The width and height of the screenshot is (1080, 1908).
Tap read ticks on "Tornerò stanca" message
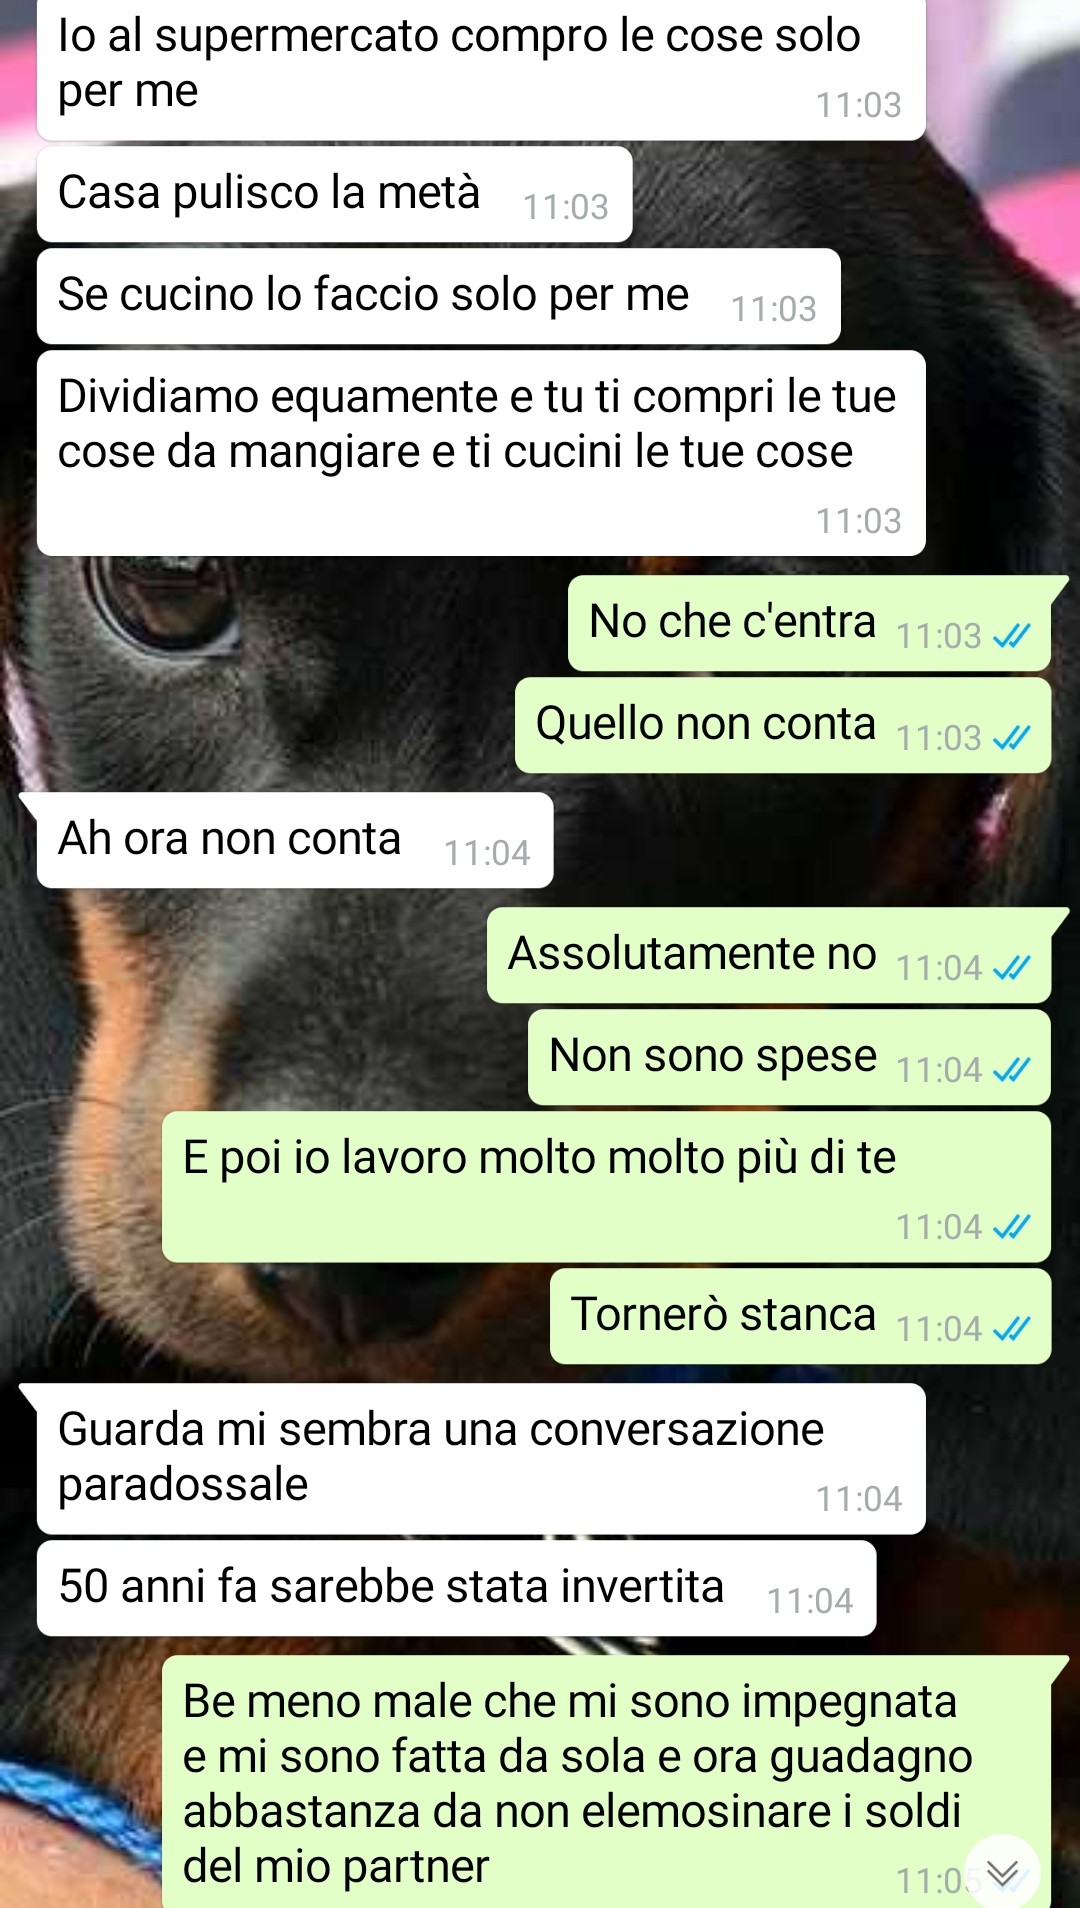pyautogui.click(x=1011, y=1329)
